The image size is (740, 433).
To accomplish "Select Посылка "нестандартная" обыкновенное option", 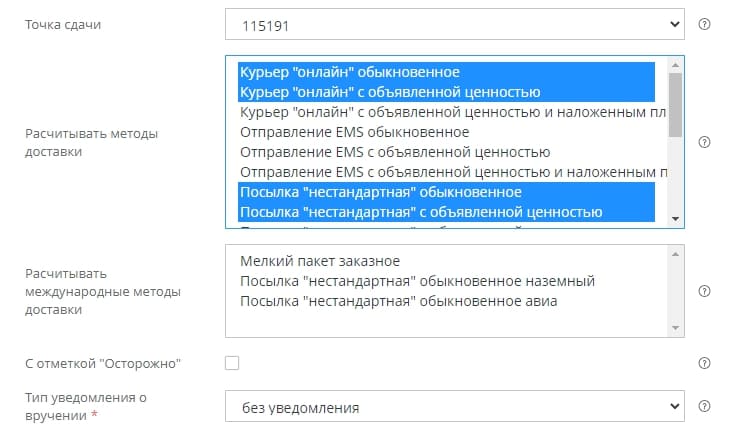I will tap(381, 191).
